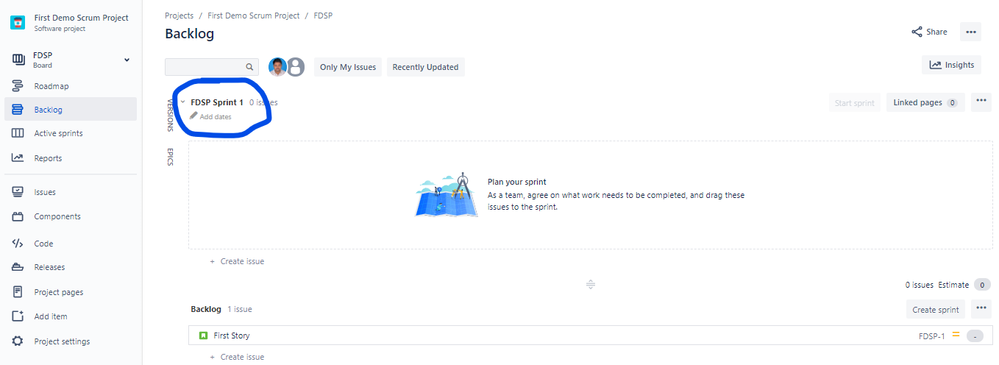
Task: Collapse the FDSP Sprint 1 section
Action: 183,102
